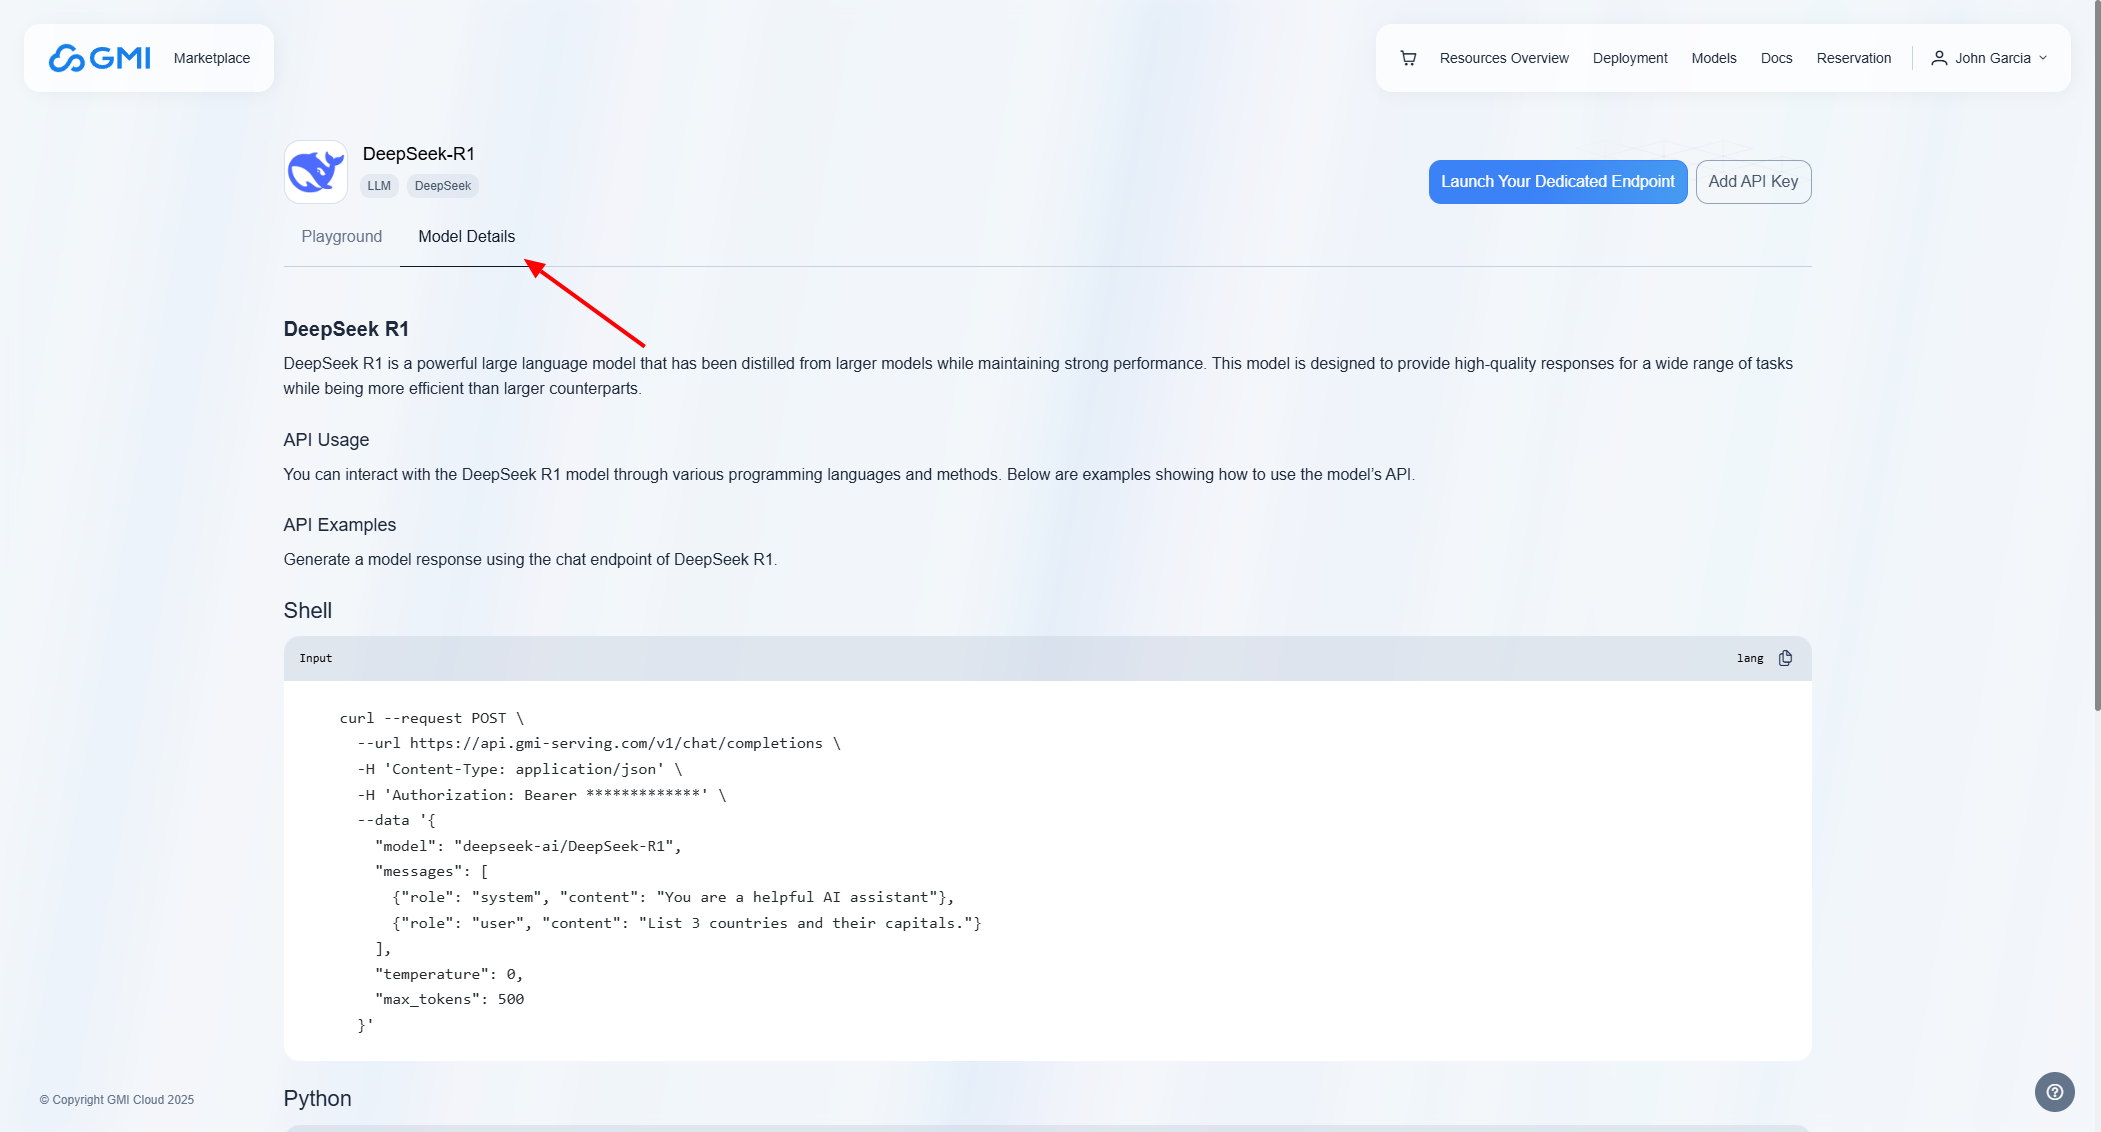Screen dimensions: 2101x1132
Task: Switch to the Playground tab
Action: pyautogui.click(x=342, y=236)
